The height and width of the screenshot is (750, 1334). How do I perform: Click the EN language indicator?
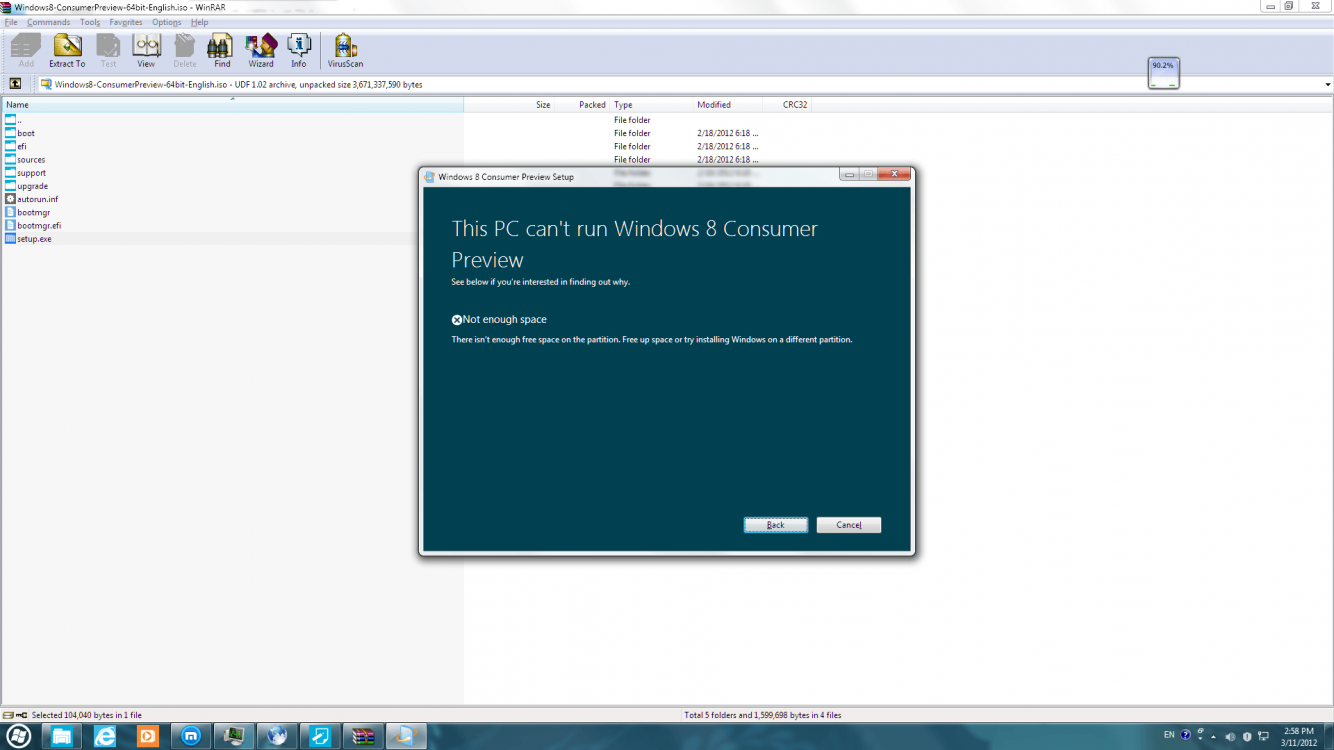(1169, 735)
